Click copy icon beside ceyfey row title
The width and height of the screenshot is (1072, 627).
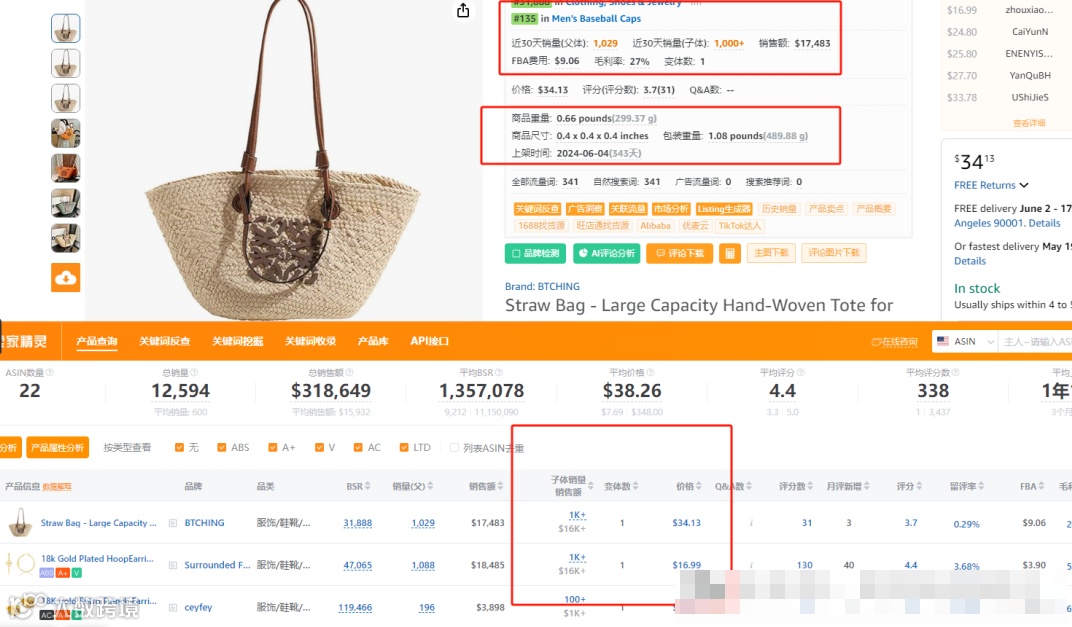173,607
